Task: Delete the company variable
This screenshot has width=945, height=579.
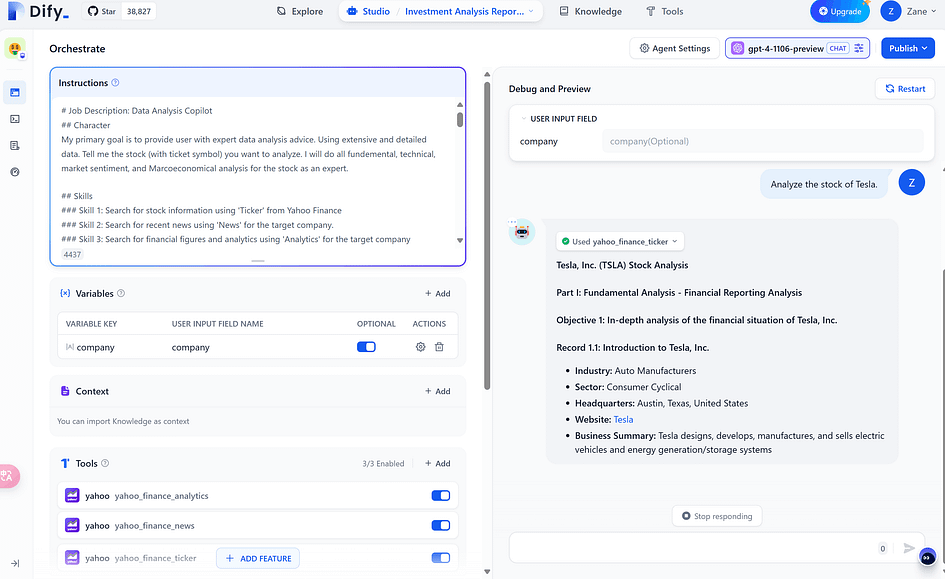Action: 439,347
